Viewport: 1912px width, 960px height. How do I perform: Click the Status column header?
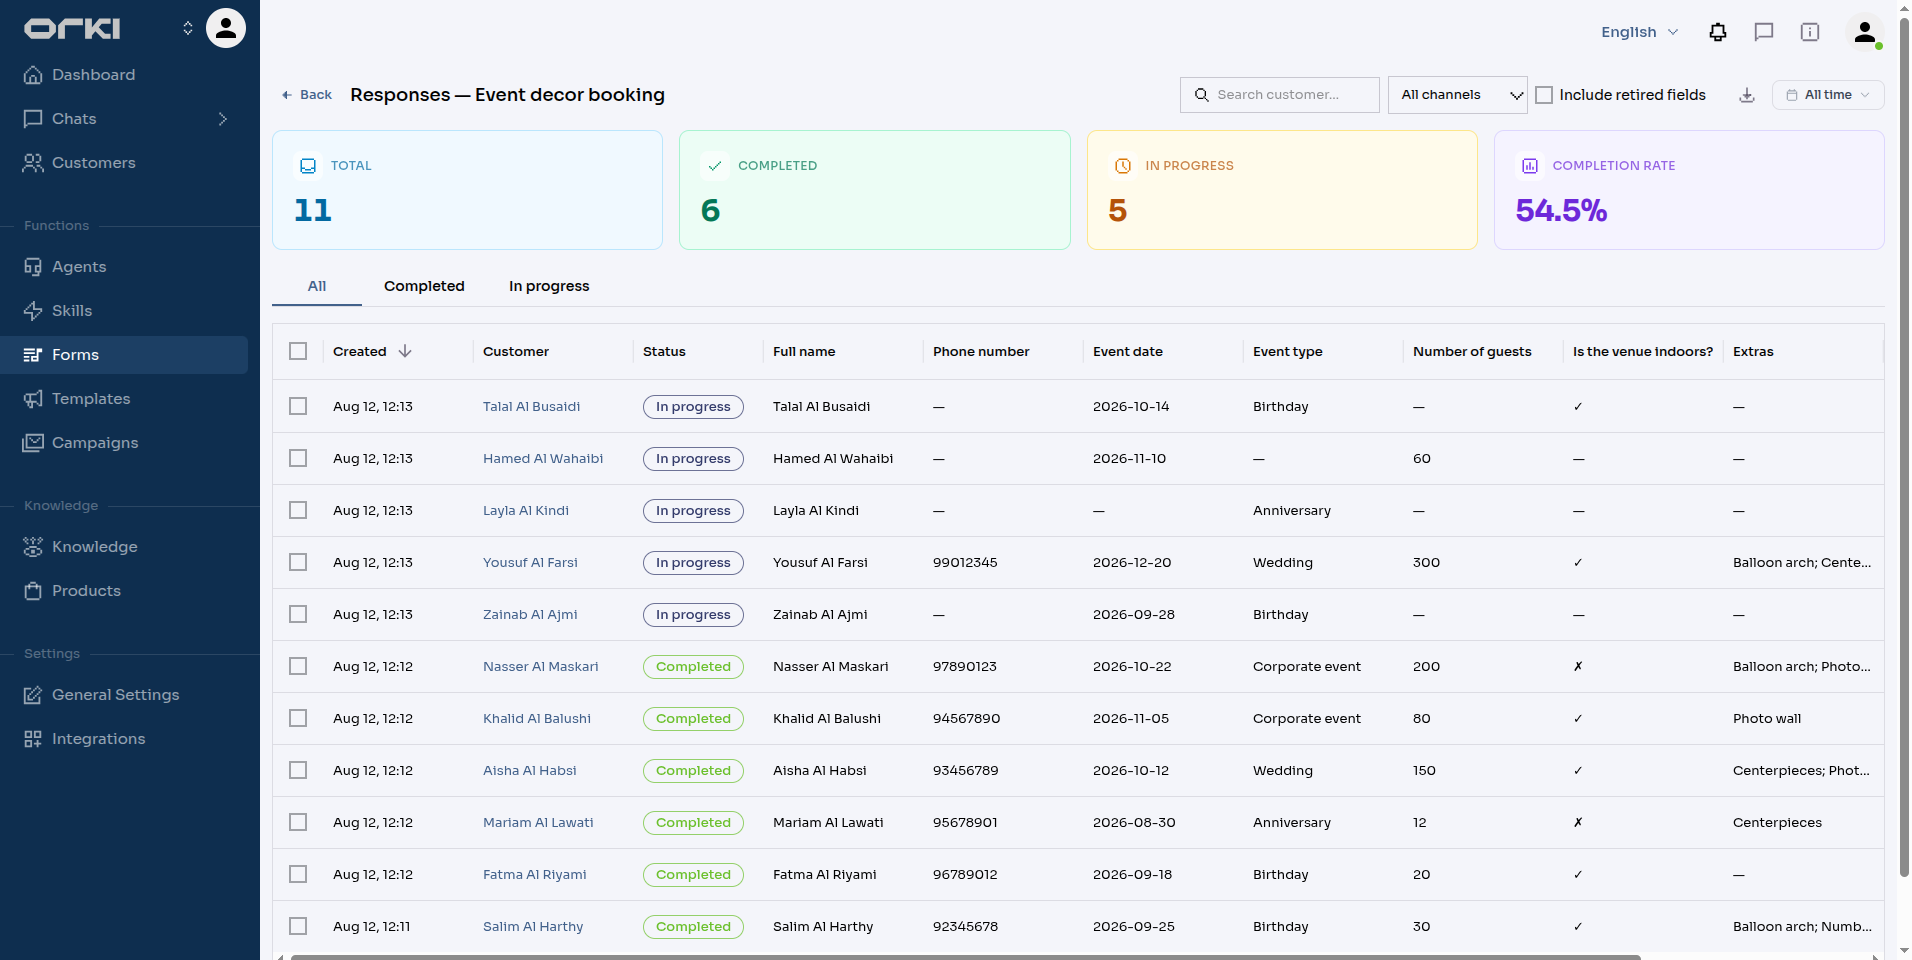coord(664,351)
